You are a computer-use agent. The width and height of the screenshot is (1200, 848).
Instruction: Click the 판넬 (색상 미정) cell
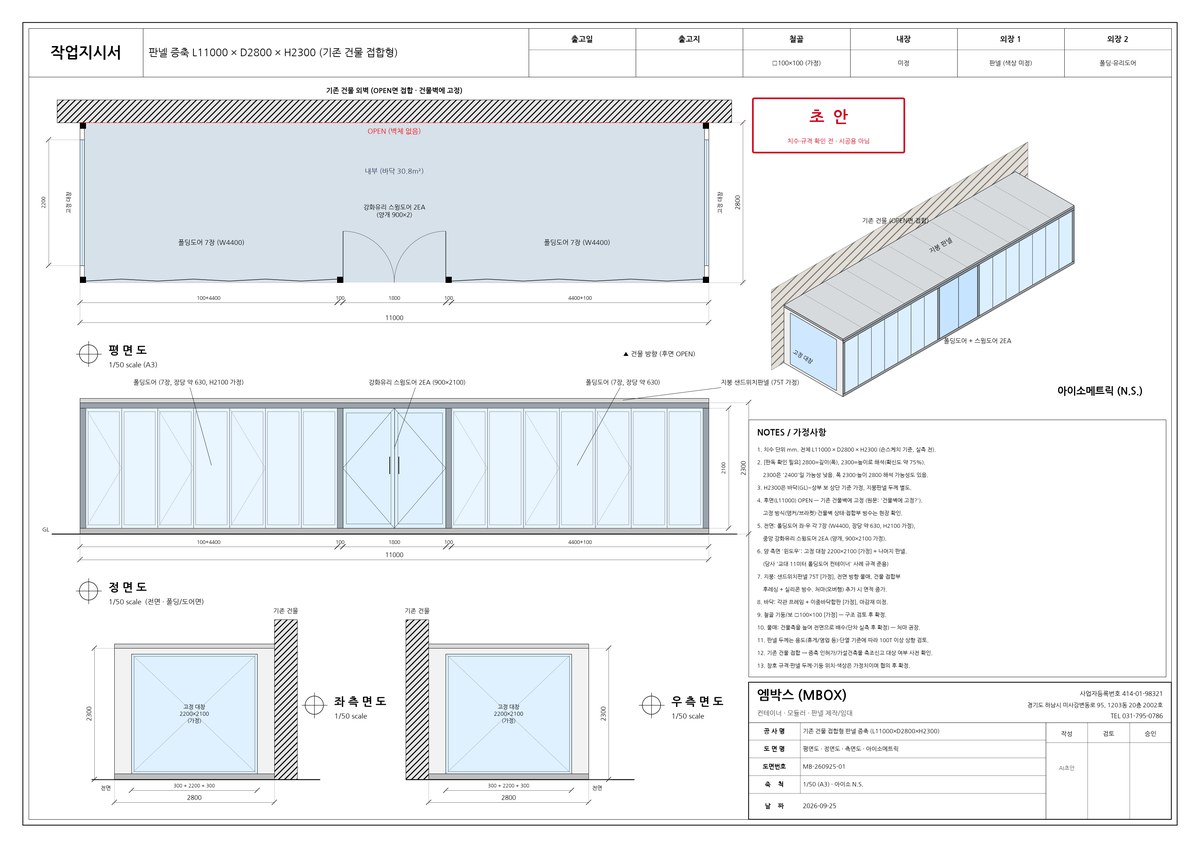click(1010, 63)
